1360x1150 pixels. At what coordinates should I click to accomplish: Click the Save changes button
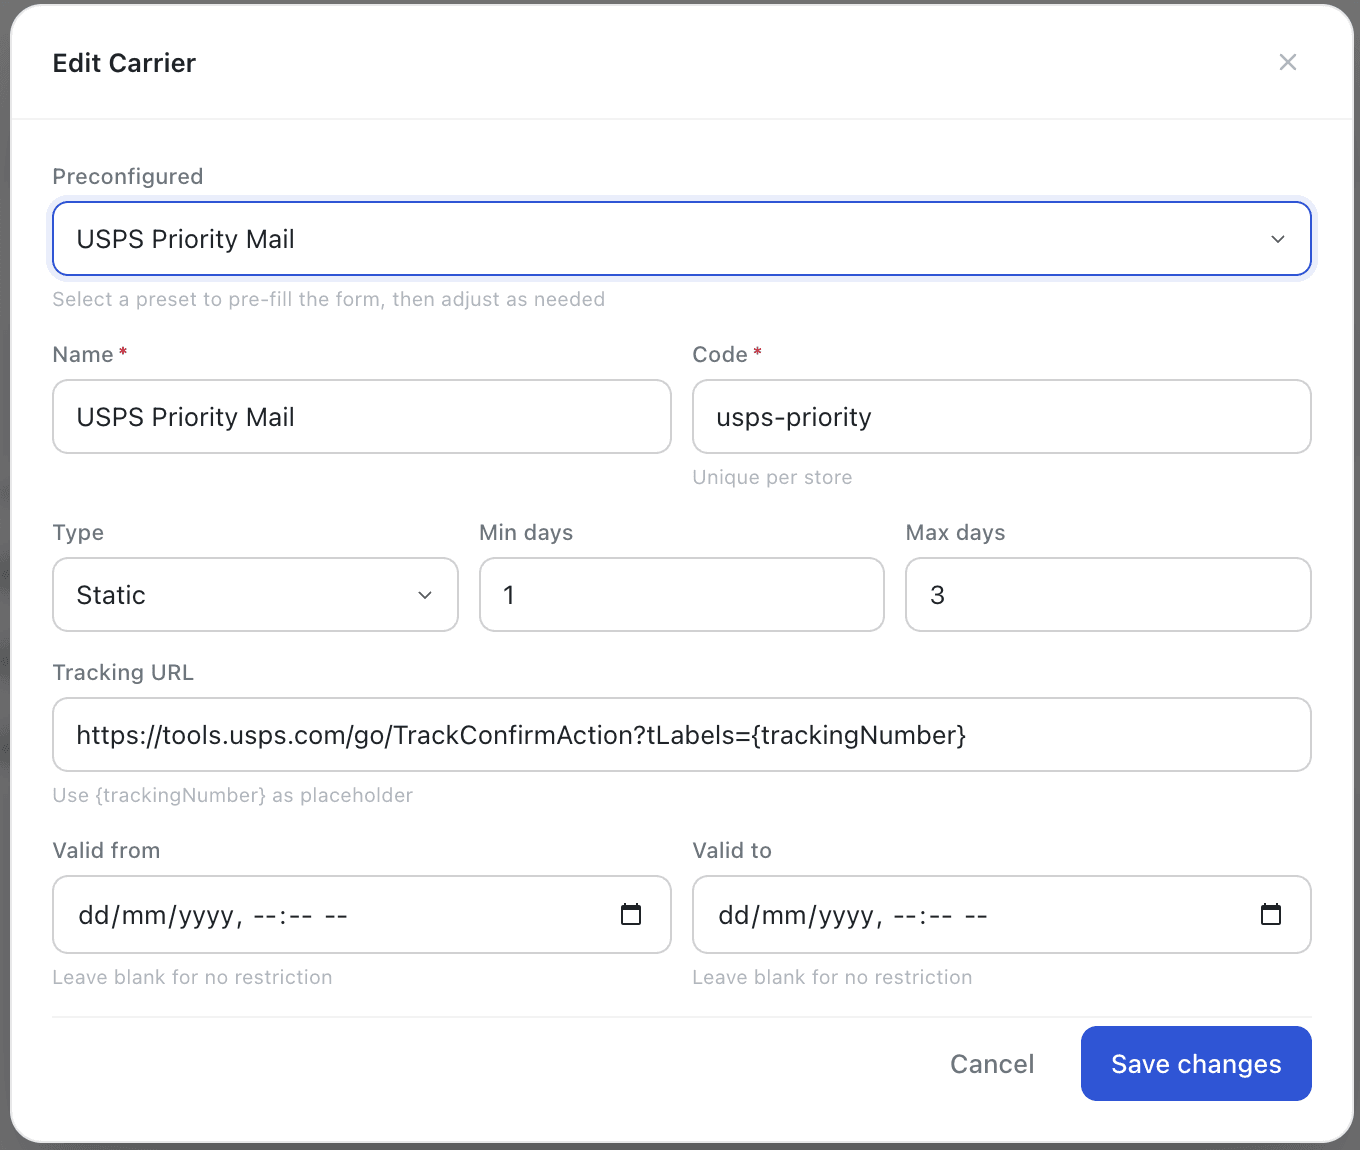pyautogui.click(x=1196, y=1064)
